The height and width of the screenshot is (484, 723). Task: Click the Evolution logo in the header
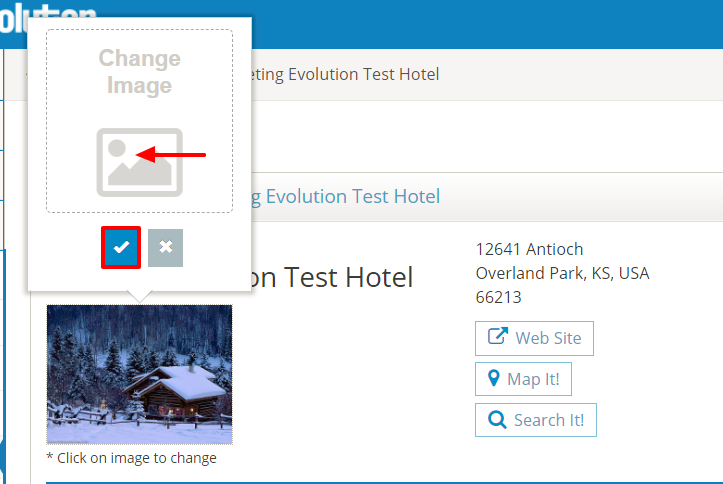[48, 18]
